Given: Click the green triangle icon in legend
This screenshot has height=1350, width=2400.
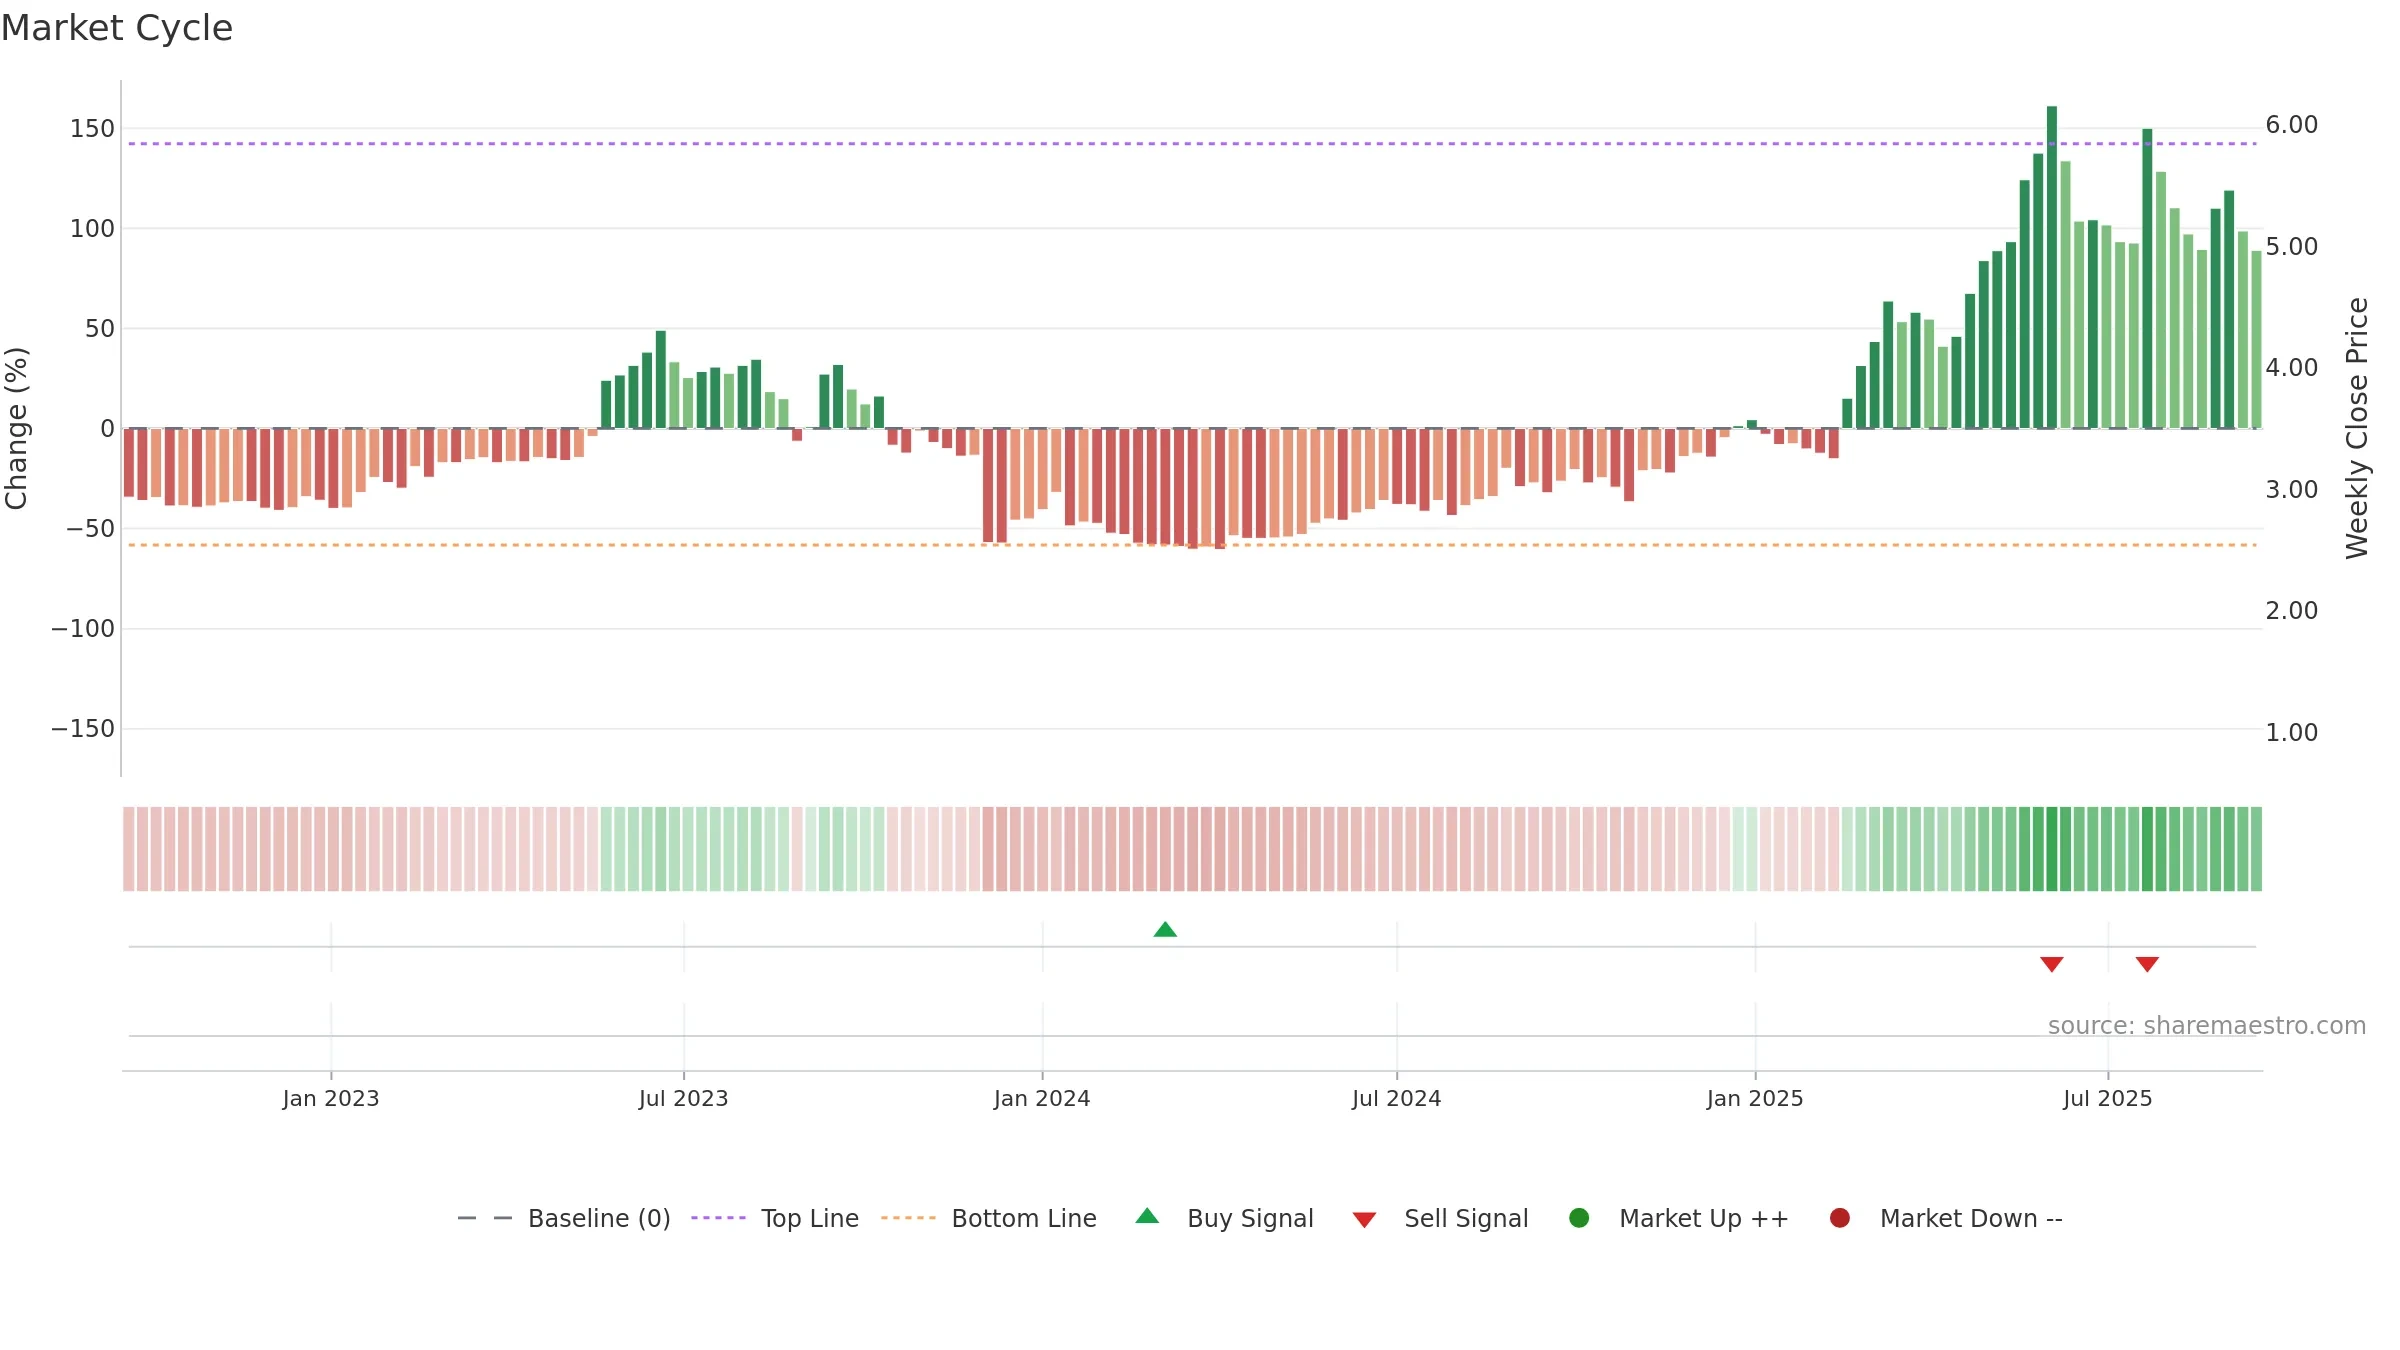Looking at the screenshot, I should 1147,1216.
